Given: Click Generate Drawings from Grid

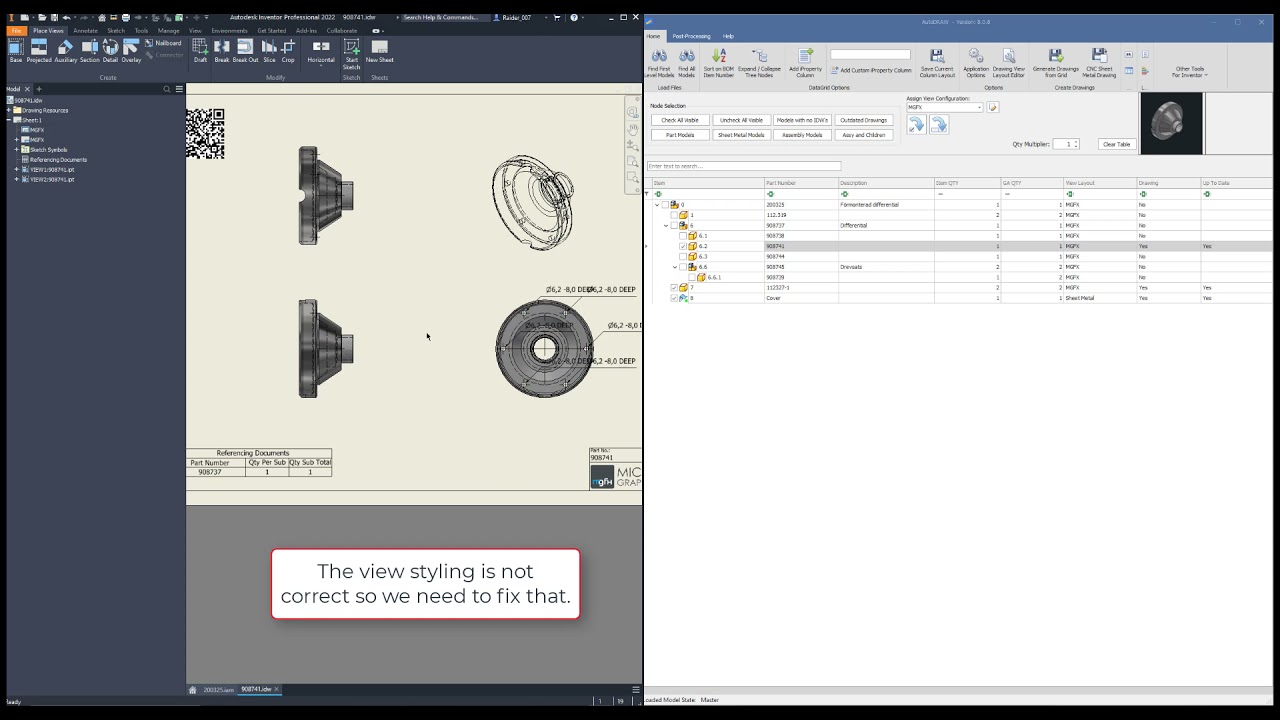Looking at the screenshot, I should pos(1055,63).
